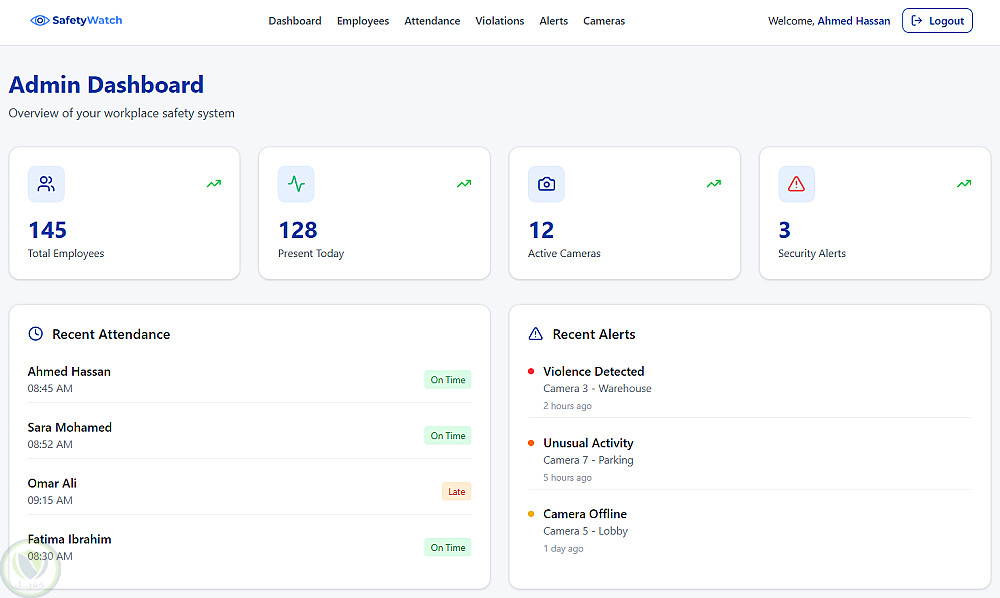Open the Employees menu item
This screenshot has width=1000, height=598.
363,21
